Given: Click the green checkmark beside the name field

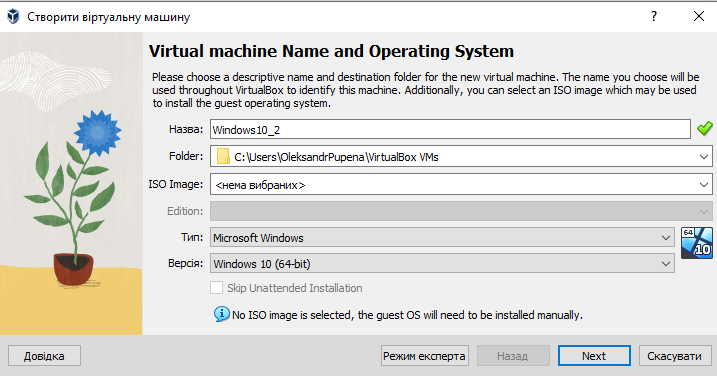Looking at the screenshot, I should [x=705, y=129].
